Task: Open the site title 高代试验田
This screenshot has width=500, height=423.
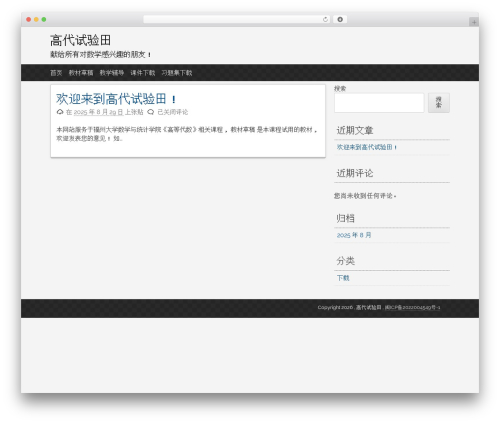Action: [x=80, y=40]
